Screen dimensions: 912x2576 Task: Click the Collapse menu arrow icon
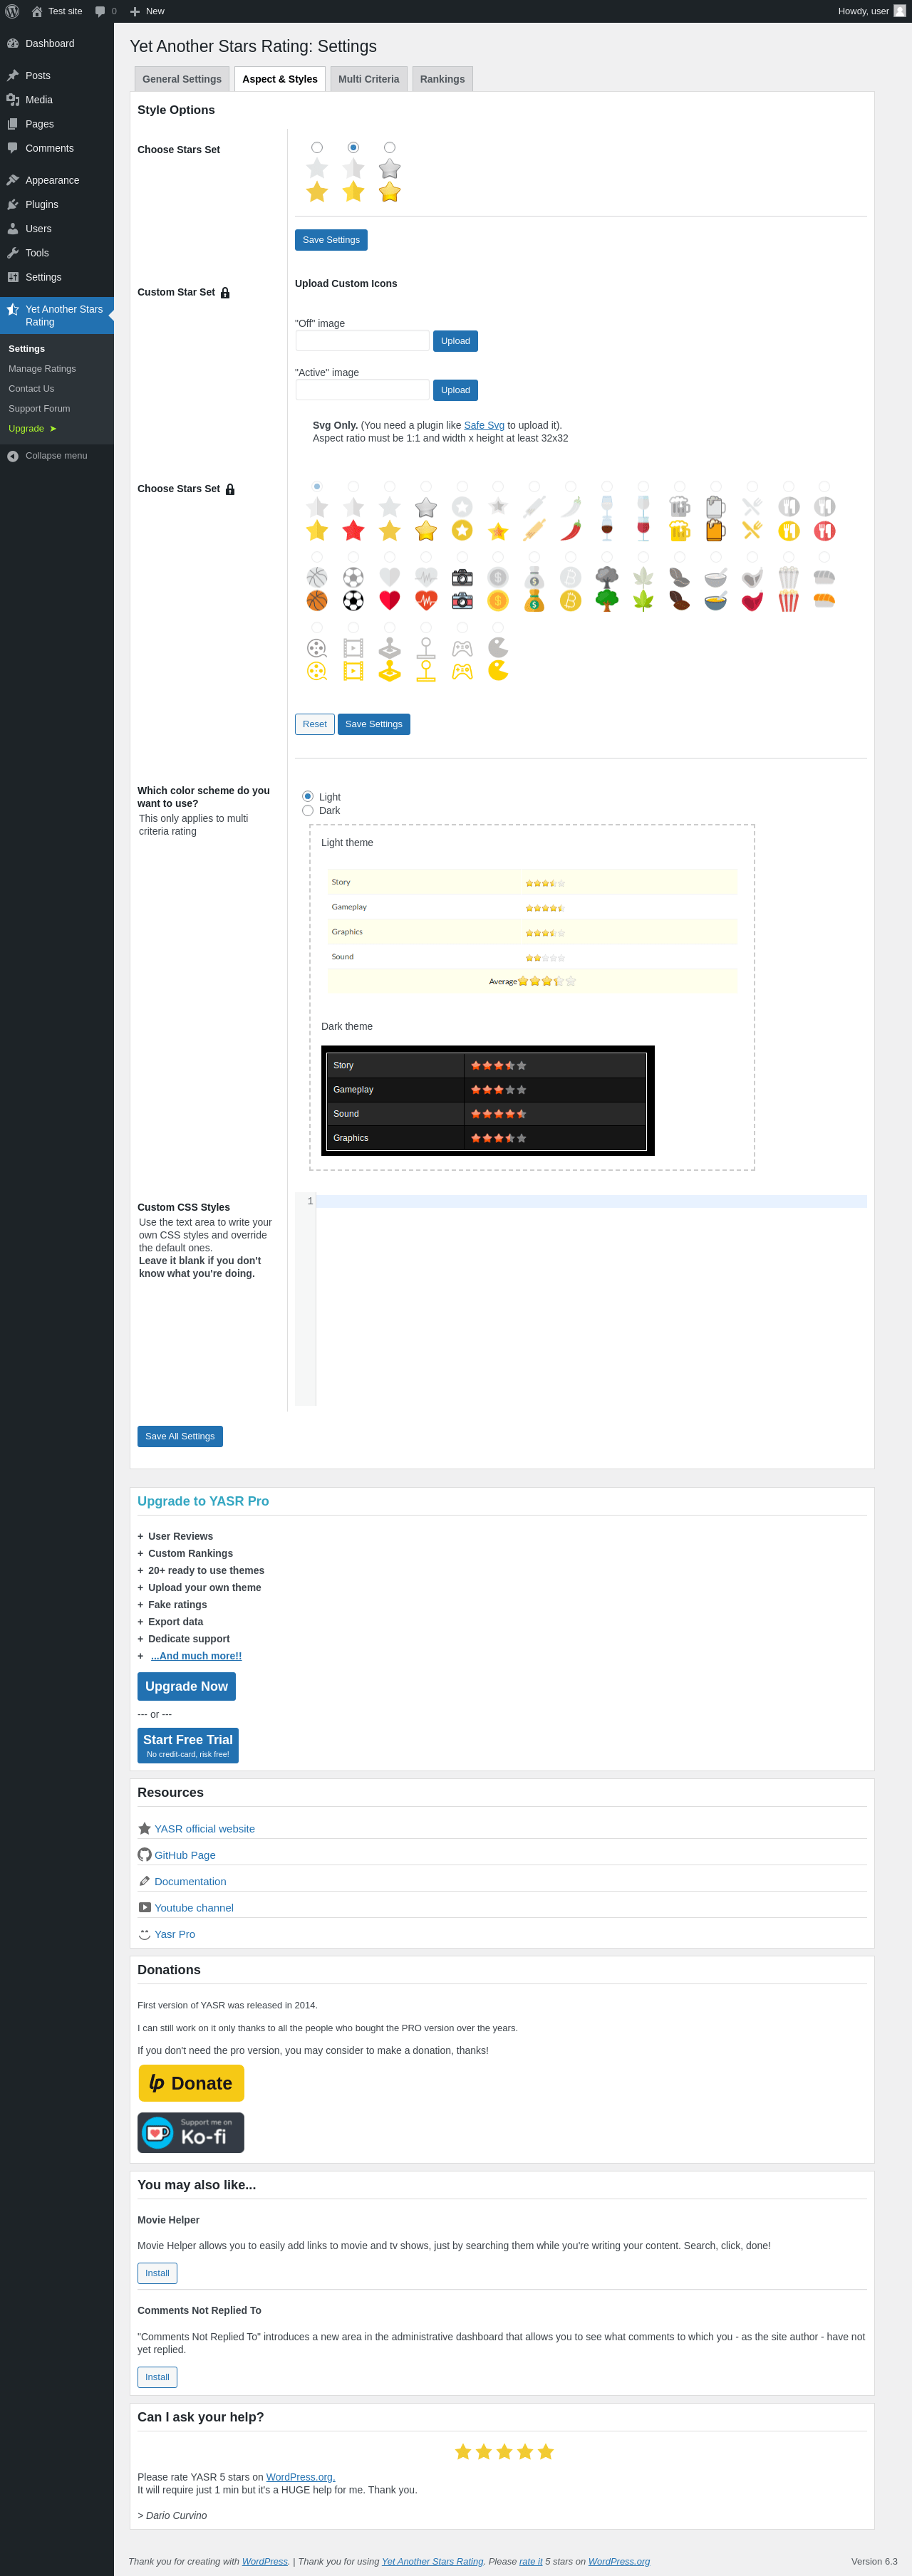pos(13,456)
